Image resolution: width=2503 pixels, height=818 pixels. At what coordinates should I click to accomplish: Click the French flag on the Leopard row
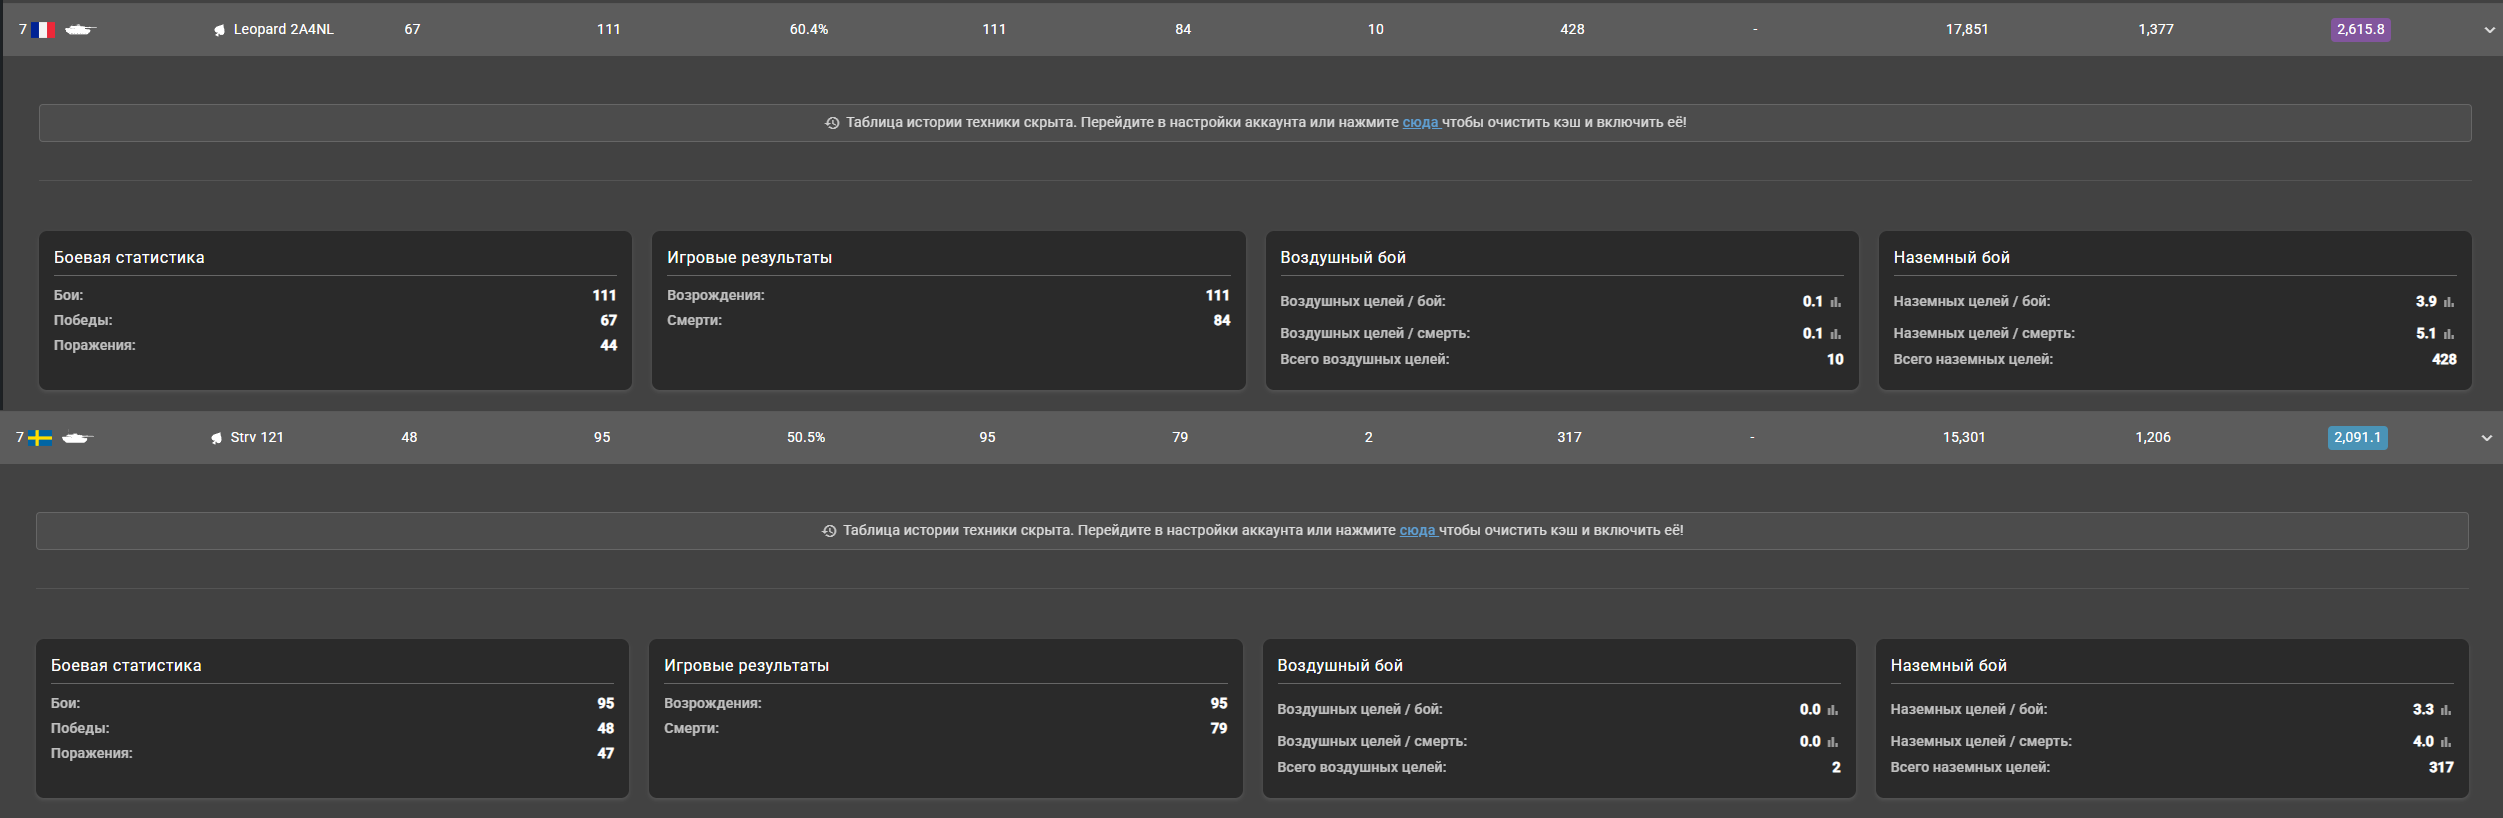coord(43,30)
